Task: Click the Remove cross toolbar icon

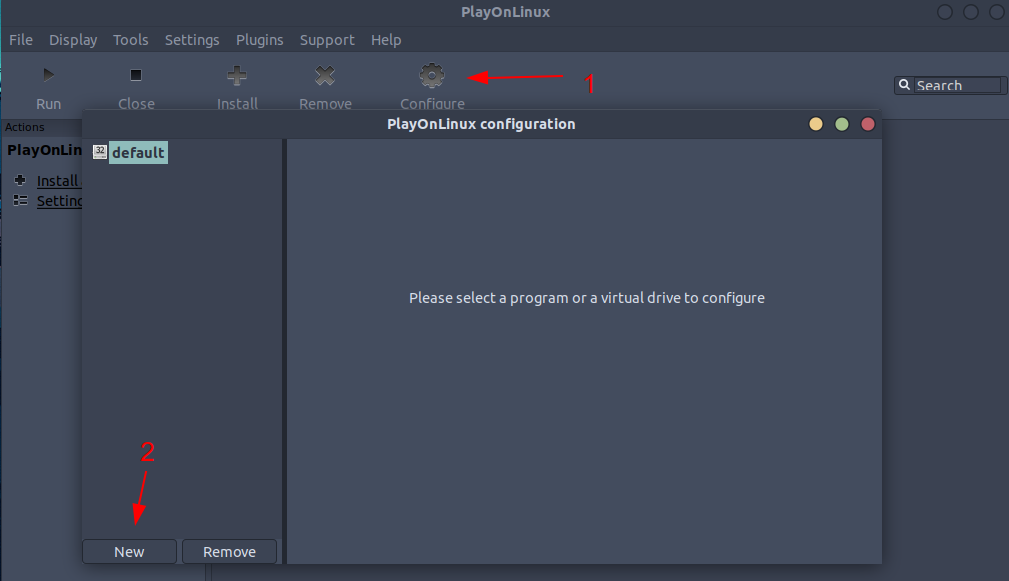Action: [324, 74]
